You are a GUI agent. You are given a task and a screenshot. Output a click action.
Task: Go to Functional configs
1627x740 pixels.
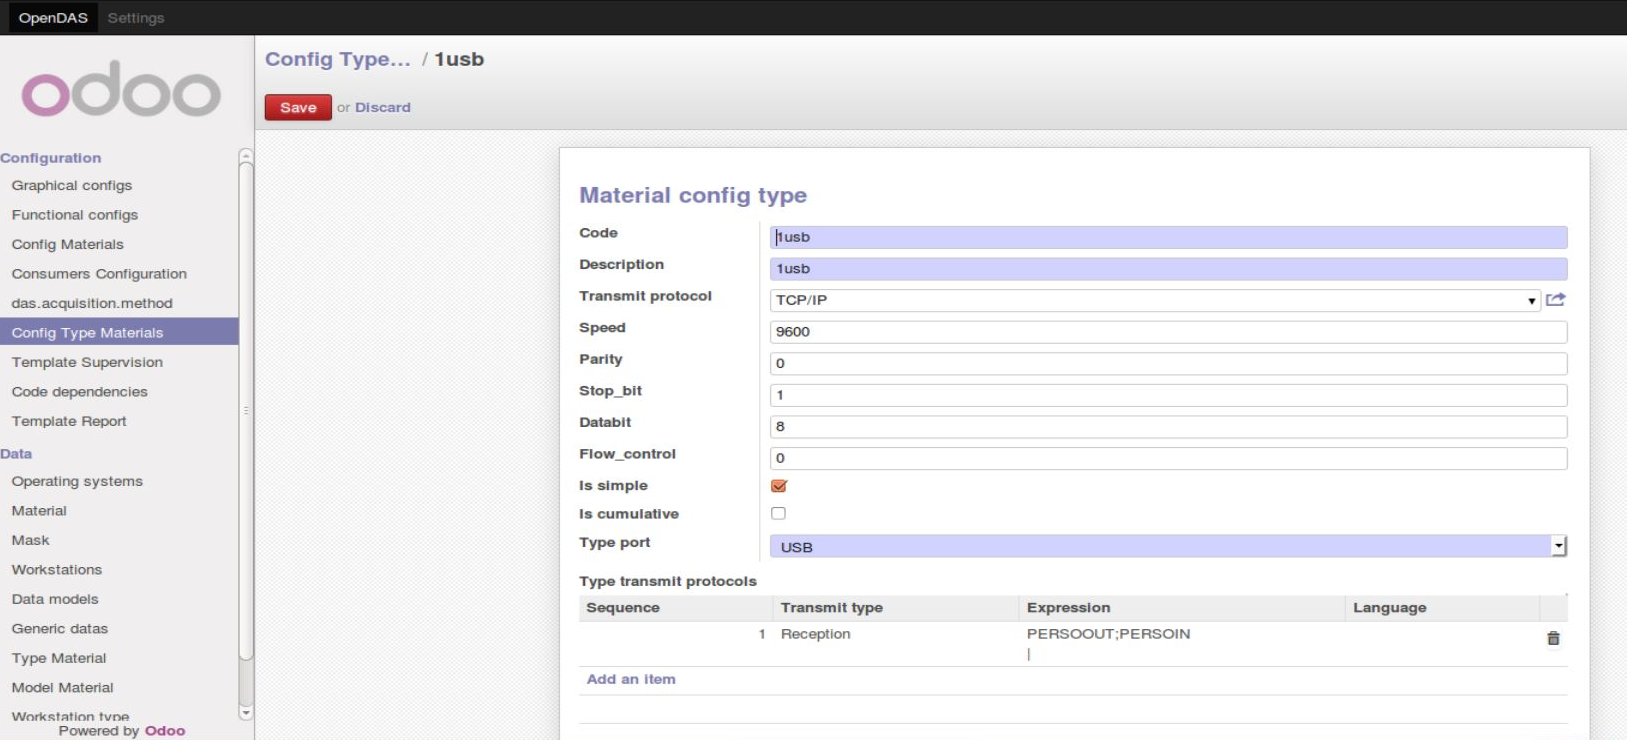tap(75, 214)
